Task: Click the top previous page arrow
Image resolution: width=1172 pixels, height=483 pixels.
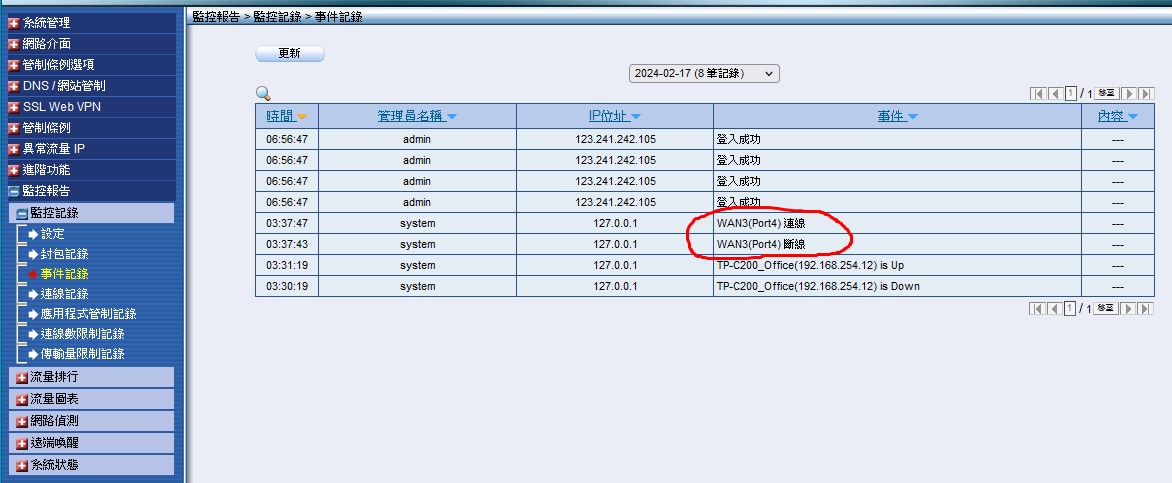Action: [x=1054, y=93]
